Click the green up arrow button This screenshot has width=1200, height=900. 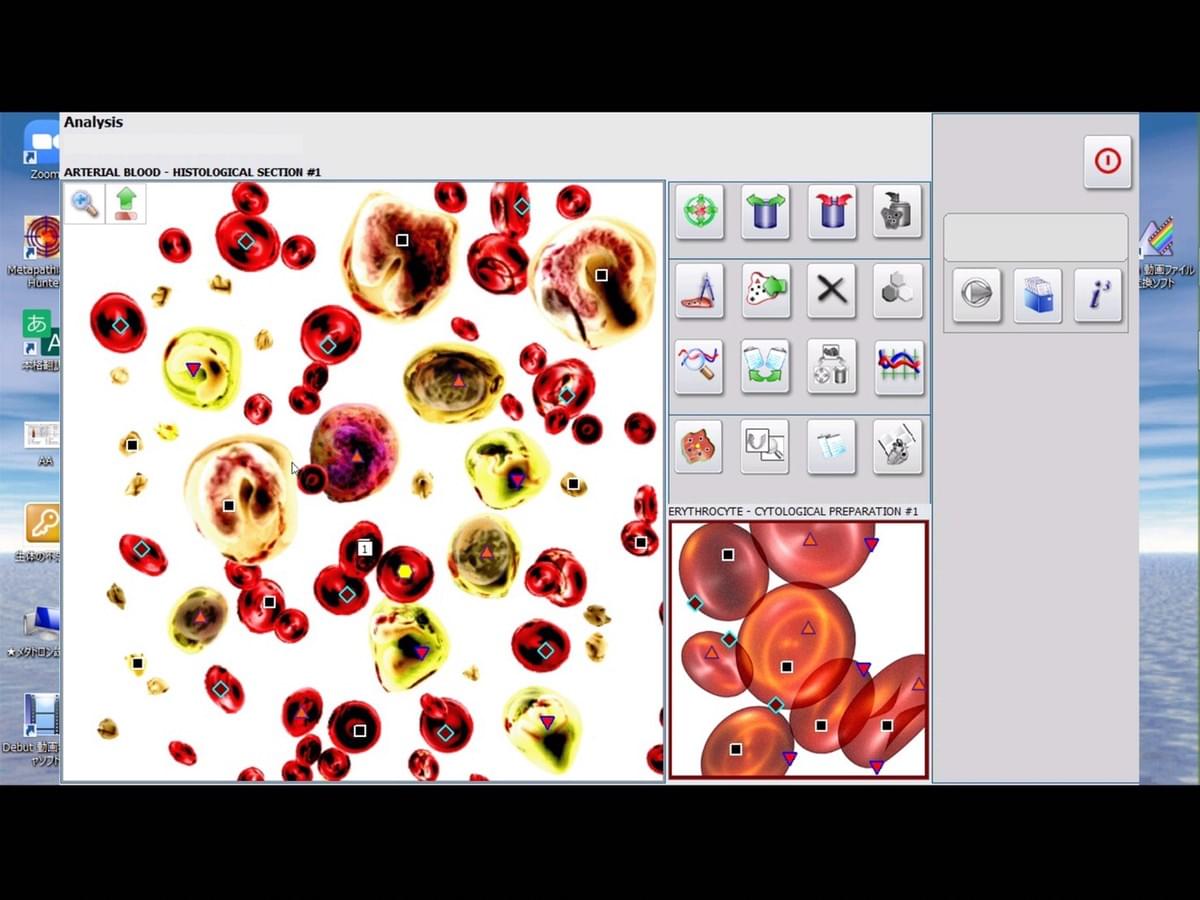(x=126, y=203)
